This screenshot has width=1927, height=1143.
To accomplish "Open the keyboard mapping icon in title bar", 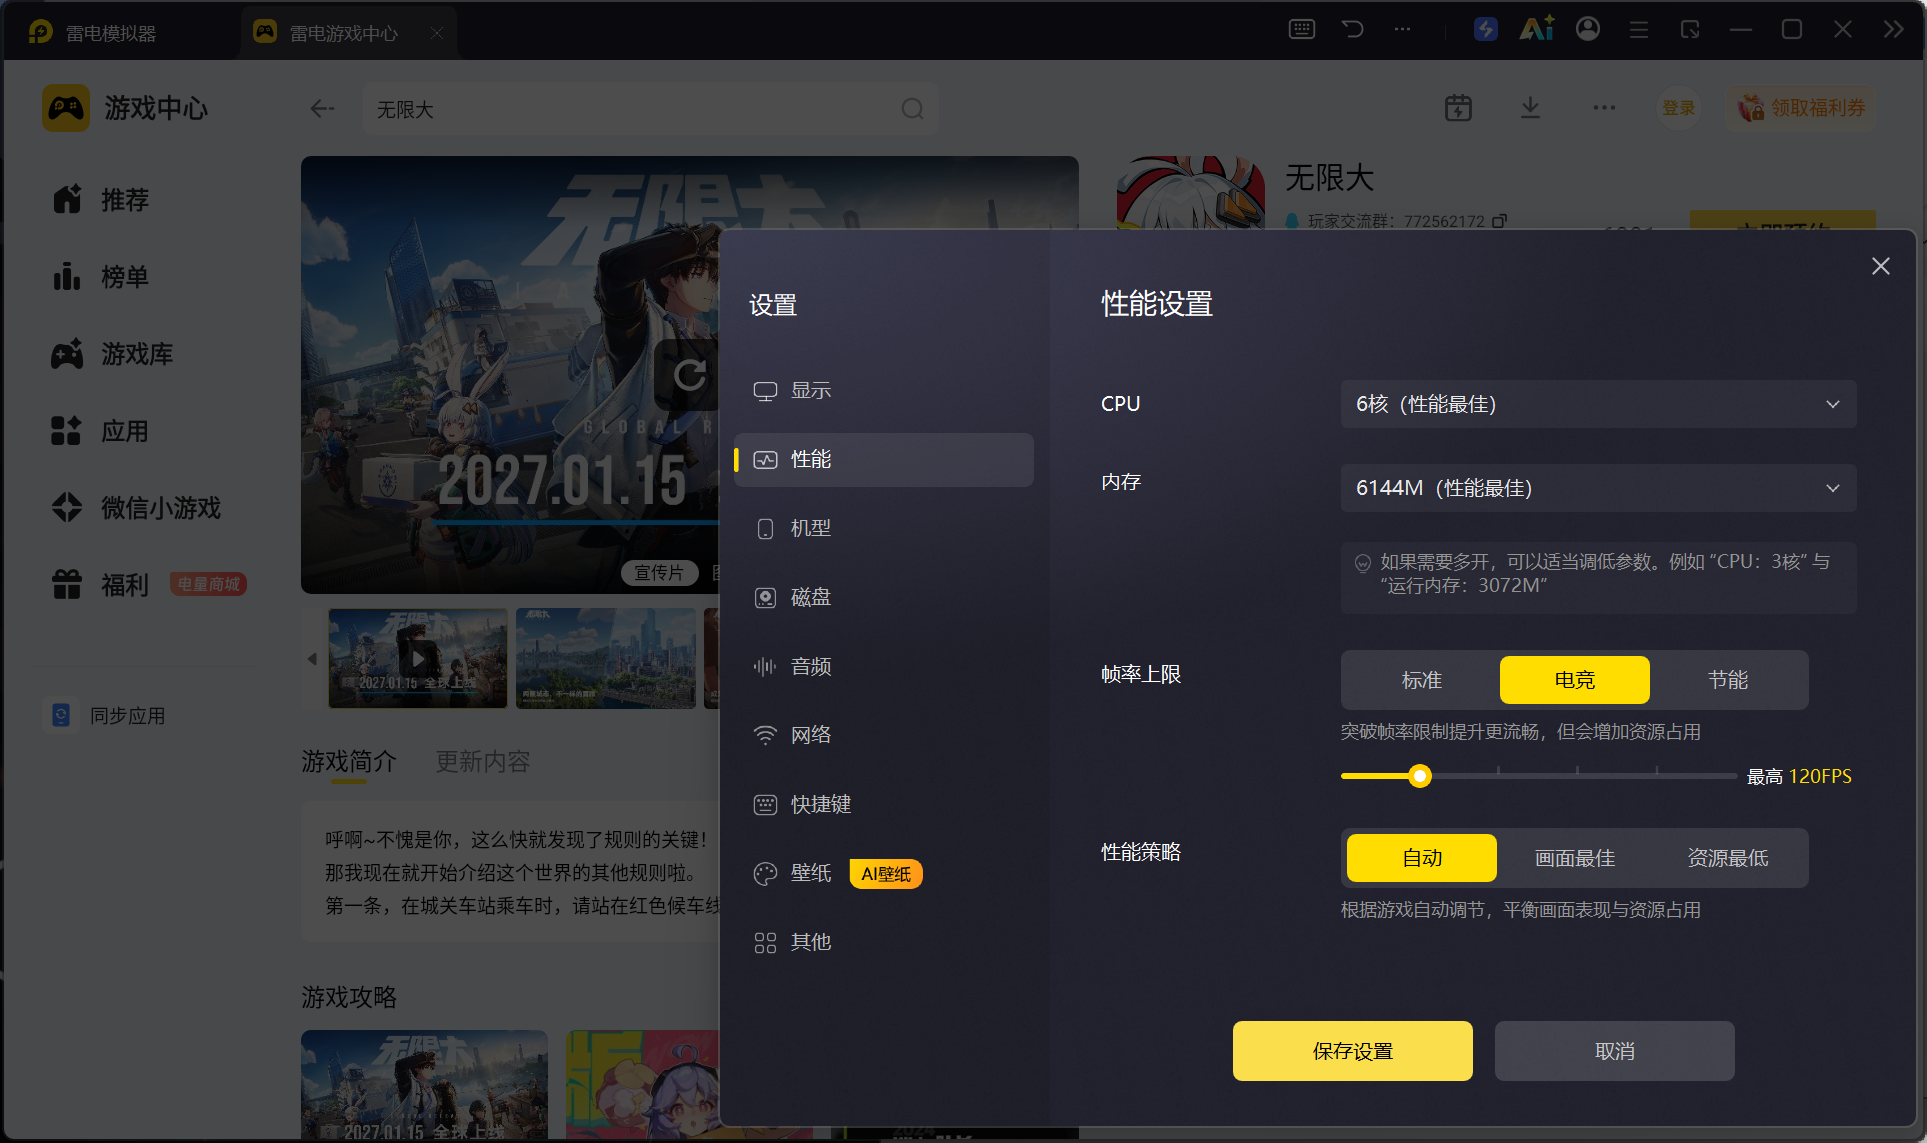I will [1301, 29].
